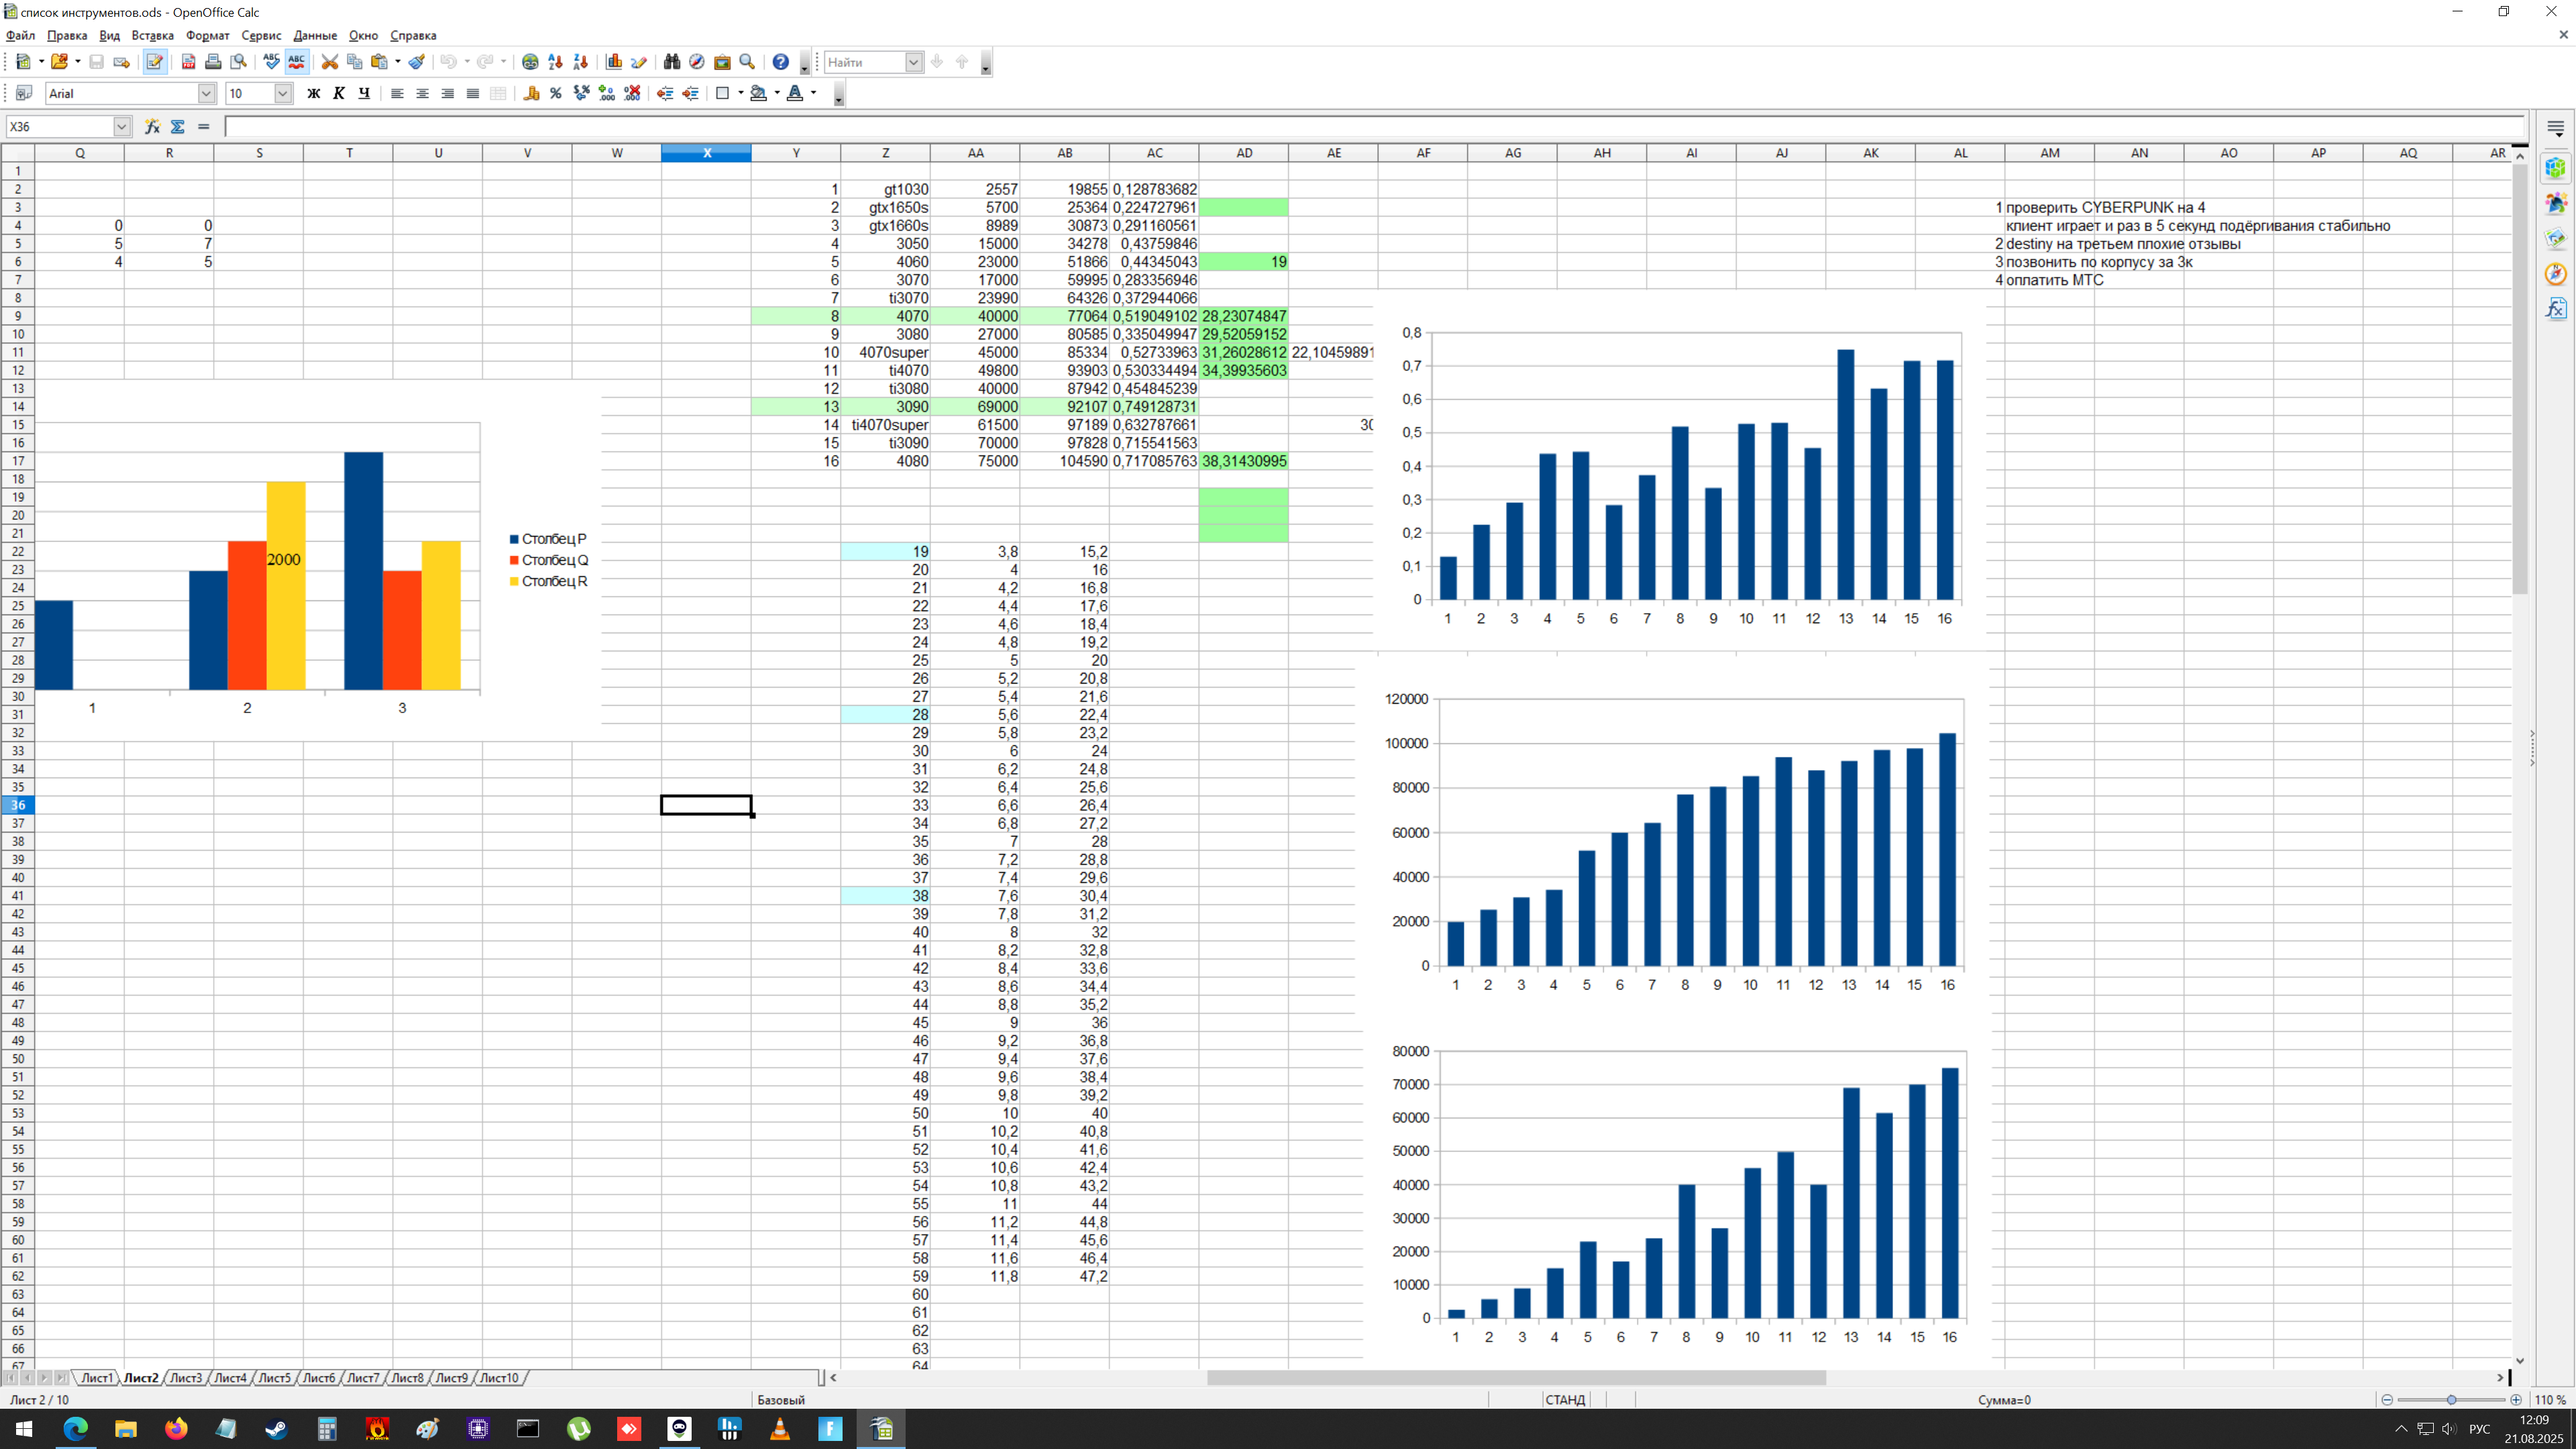Screen dimensions: 2576x1449
Task: Open the Формат menu
Action: [x=208, y=35]
